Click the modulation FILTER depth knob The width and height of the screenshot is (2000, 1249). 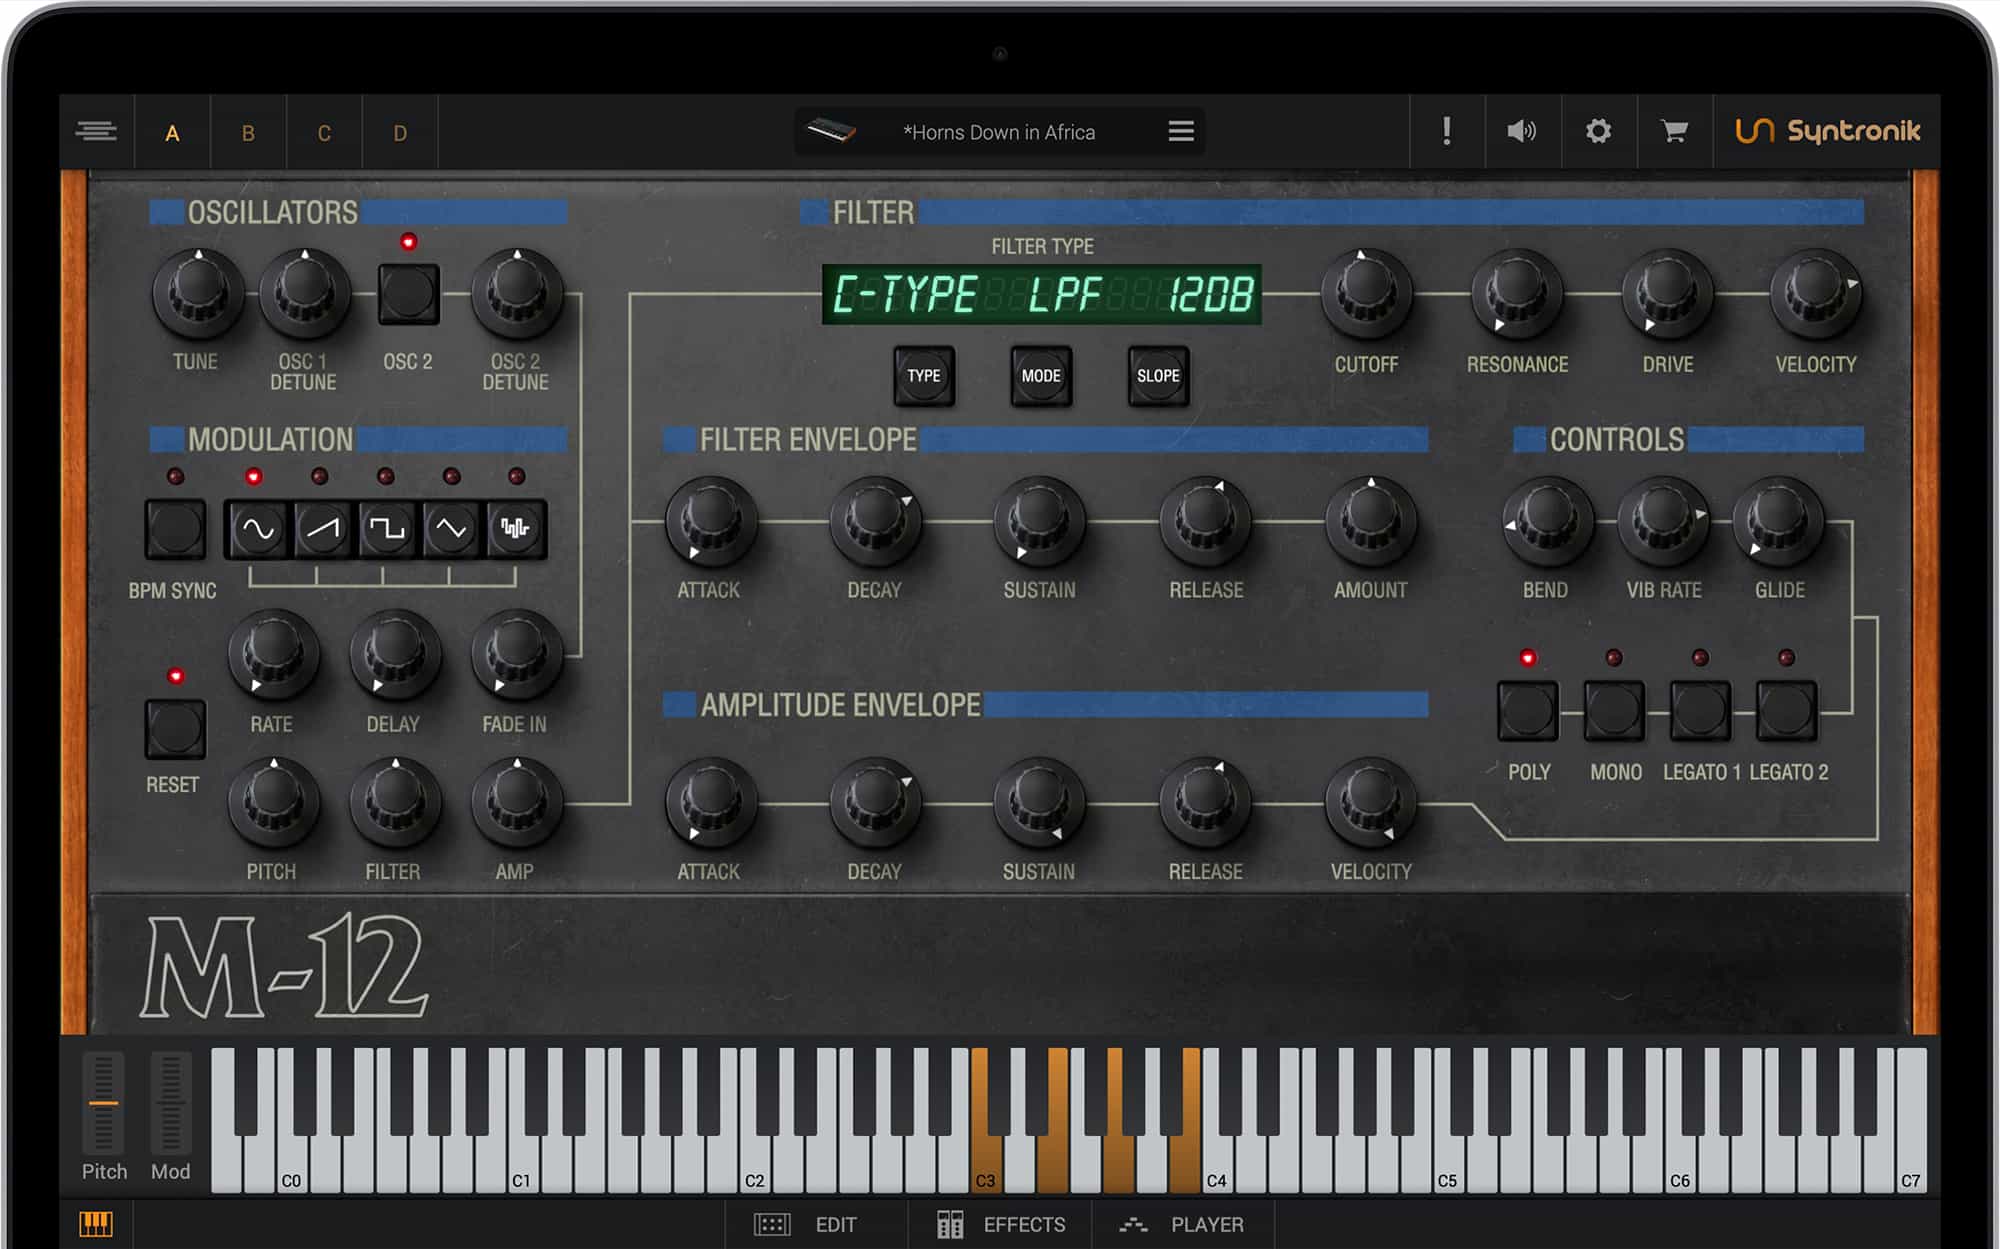pyautogui.click(x=395, y=802)
